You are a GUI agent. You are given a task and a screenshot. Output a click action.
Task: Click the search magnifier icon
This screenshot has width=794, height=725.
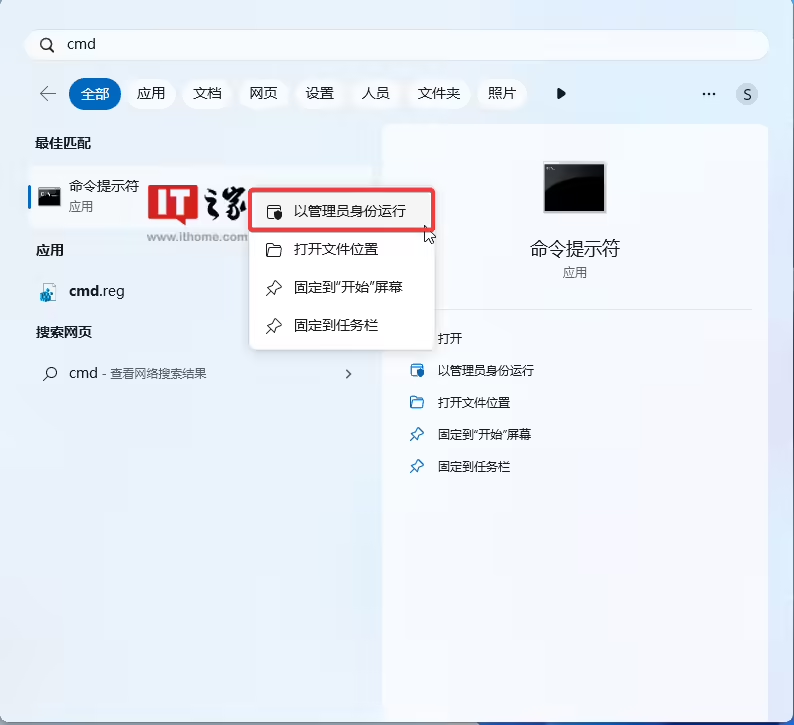46,45
